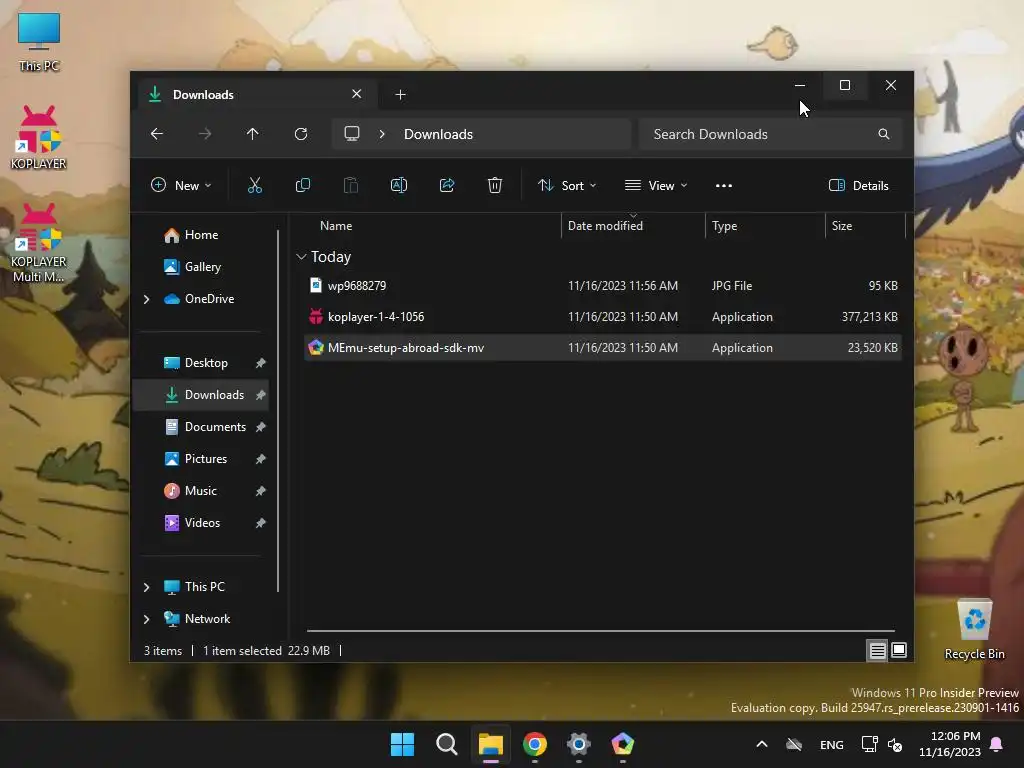Expand the This PC tree node
The image size is (1024, 768).
146,587
